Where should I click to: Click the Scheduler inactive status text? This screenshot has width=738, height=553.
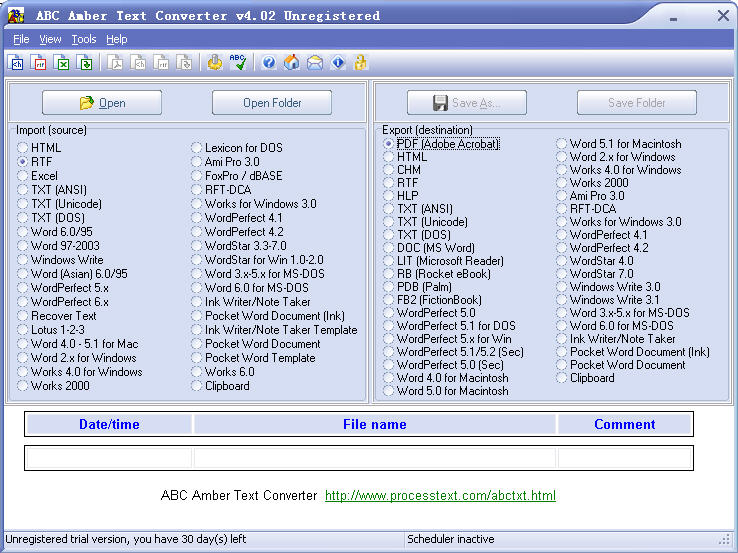tap(450, 539)
